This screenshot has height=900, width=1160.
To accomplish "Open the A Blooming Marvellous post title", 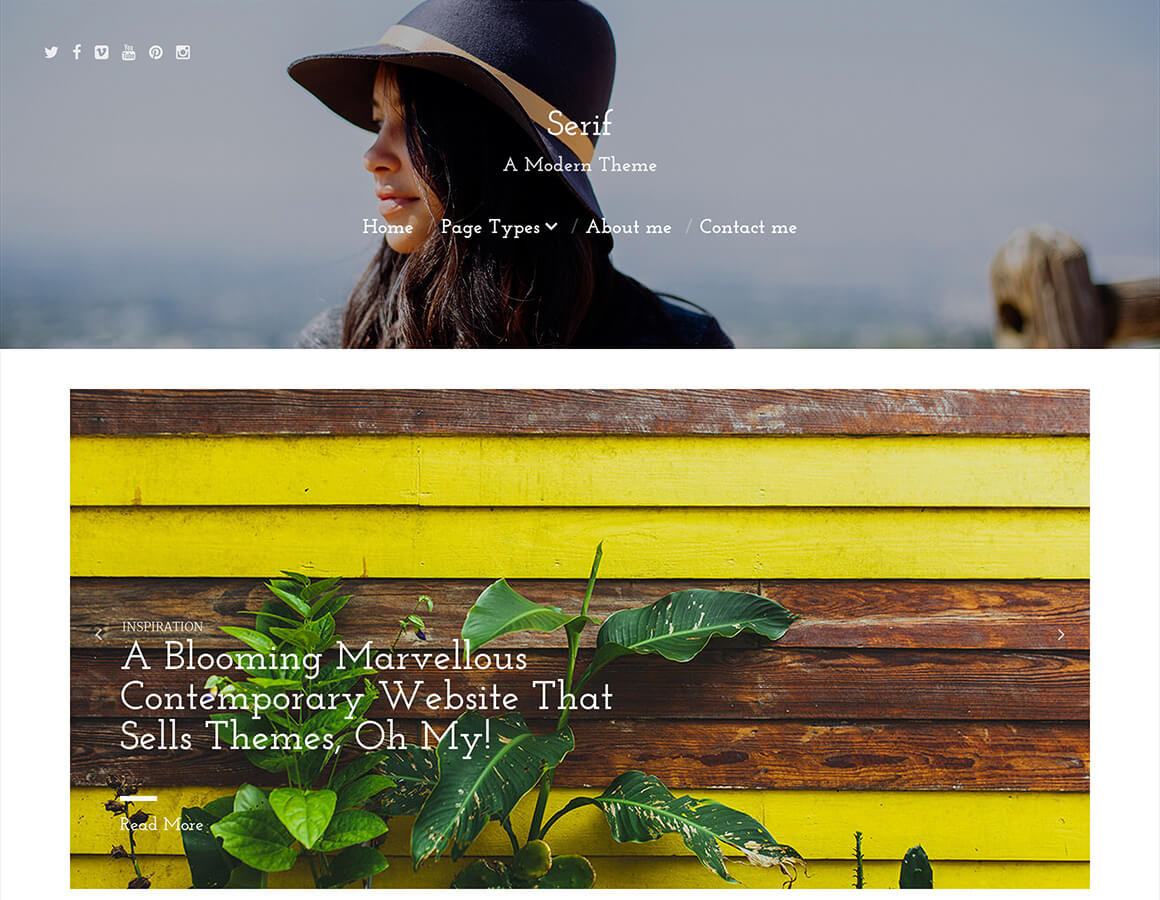I will (367, 697).
